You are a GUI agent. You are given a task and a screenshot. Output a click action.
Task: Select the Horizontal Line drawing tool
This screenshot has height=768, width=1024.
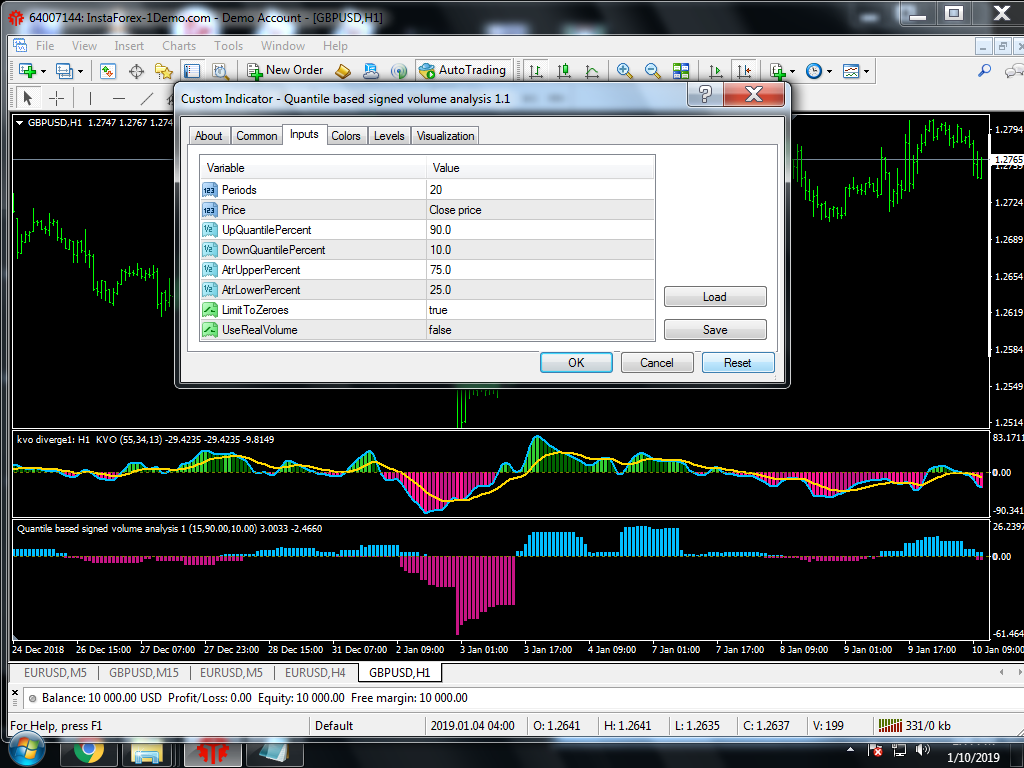pyautogui.click(x=118, y=99)
